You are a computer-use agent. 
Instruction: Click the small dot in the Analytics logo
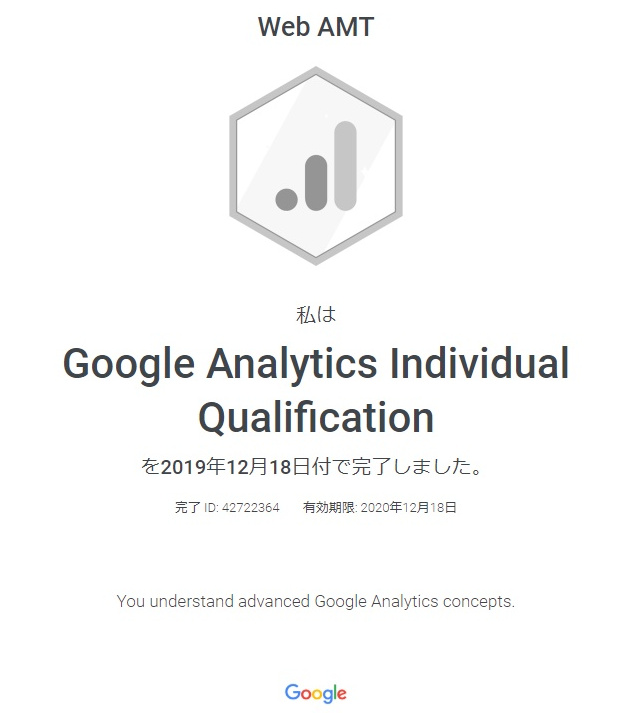287,199
